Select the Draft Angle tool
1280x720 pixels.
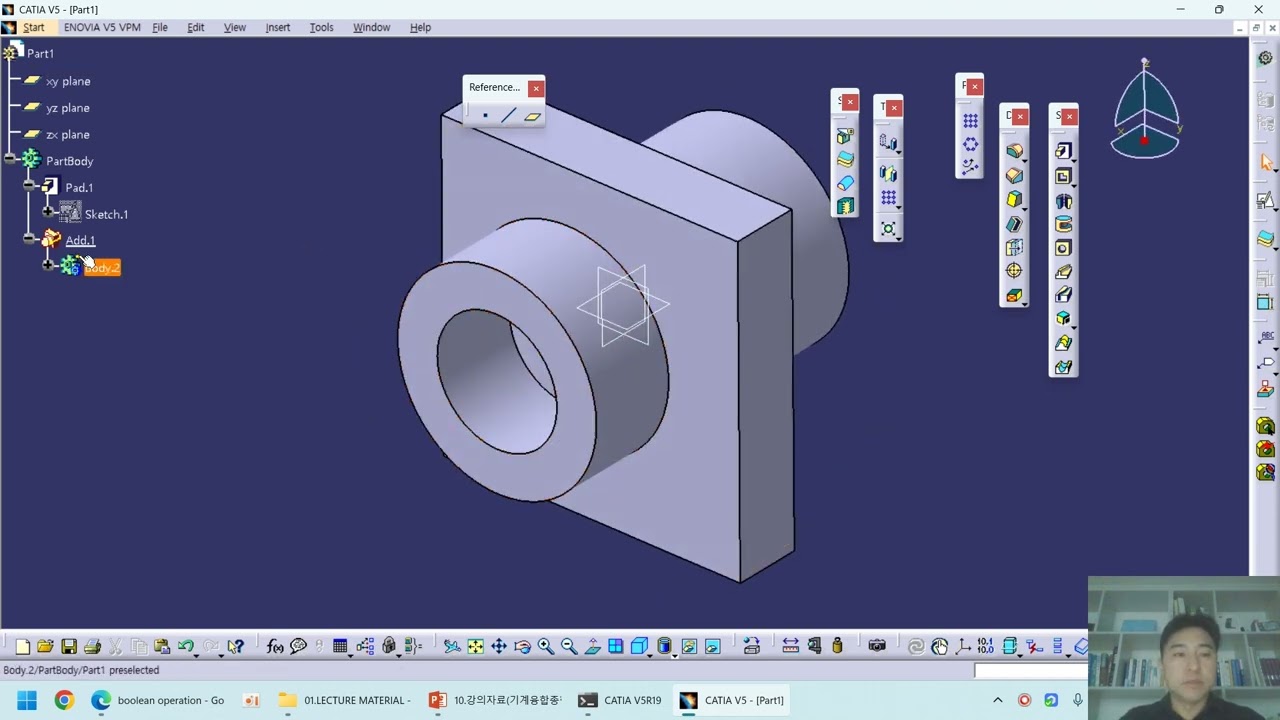(1014, 199)
